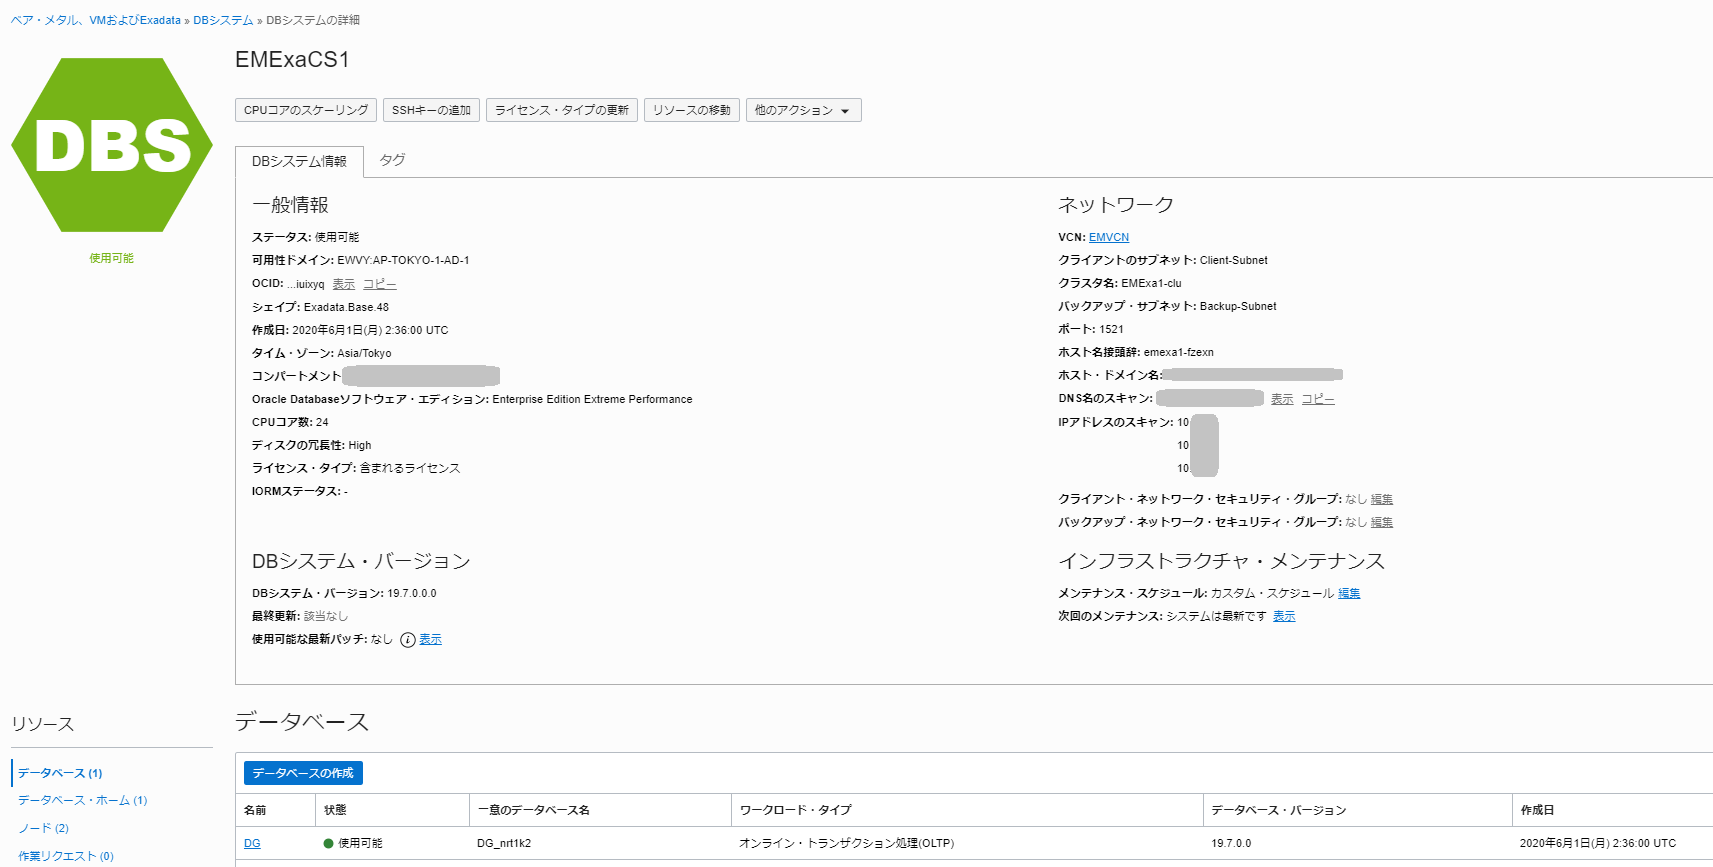Click the システムは最新です text
1713x867 pixels.
point(1217,616)
